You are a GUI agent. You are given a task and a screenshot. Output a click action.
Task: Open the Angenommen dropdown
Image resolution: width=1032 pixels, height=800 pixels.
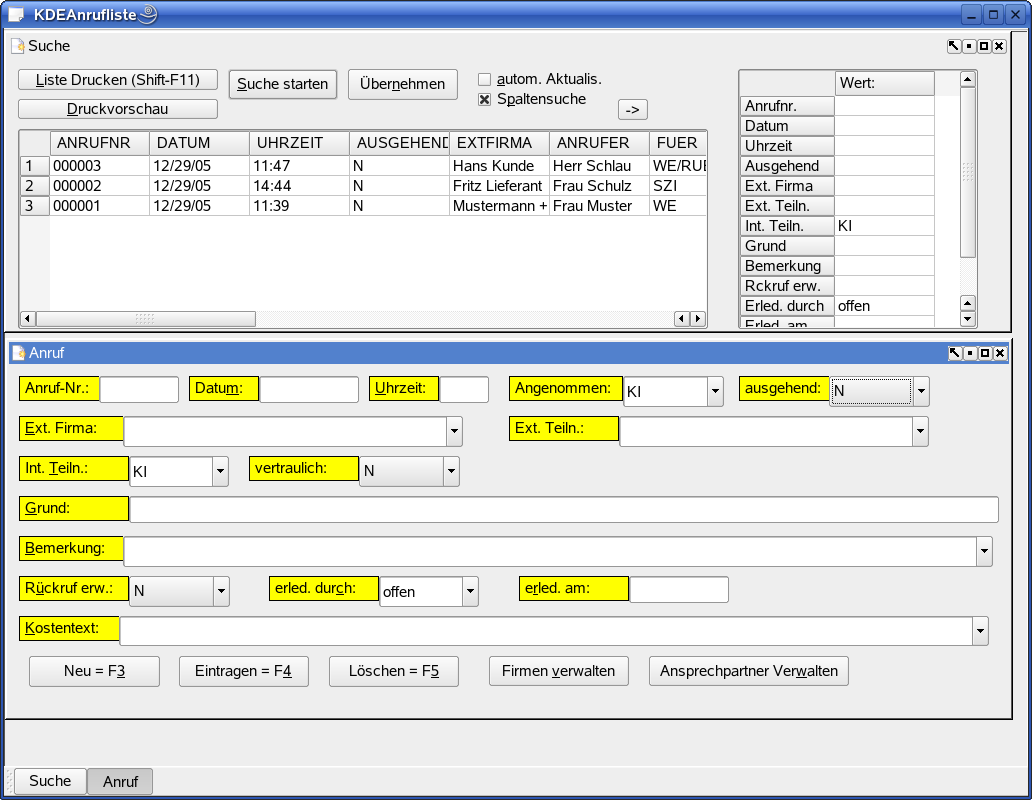tap(714, 392)
